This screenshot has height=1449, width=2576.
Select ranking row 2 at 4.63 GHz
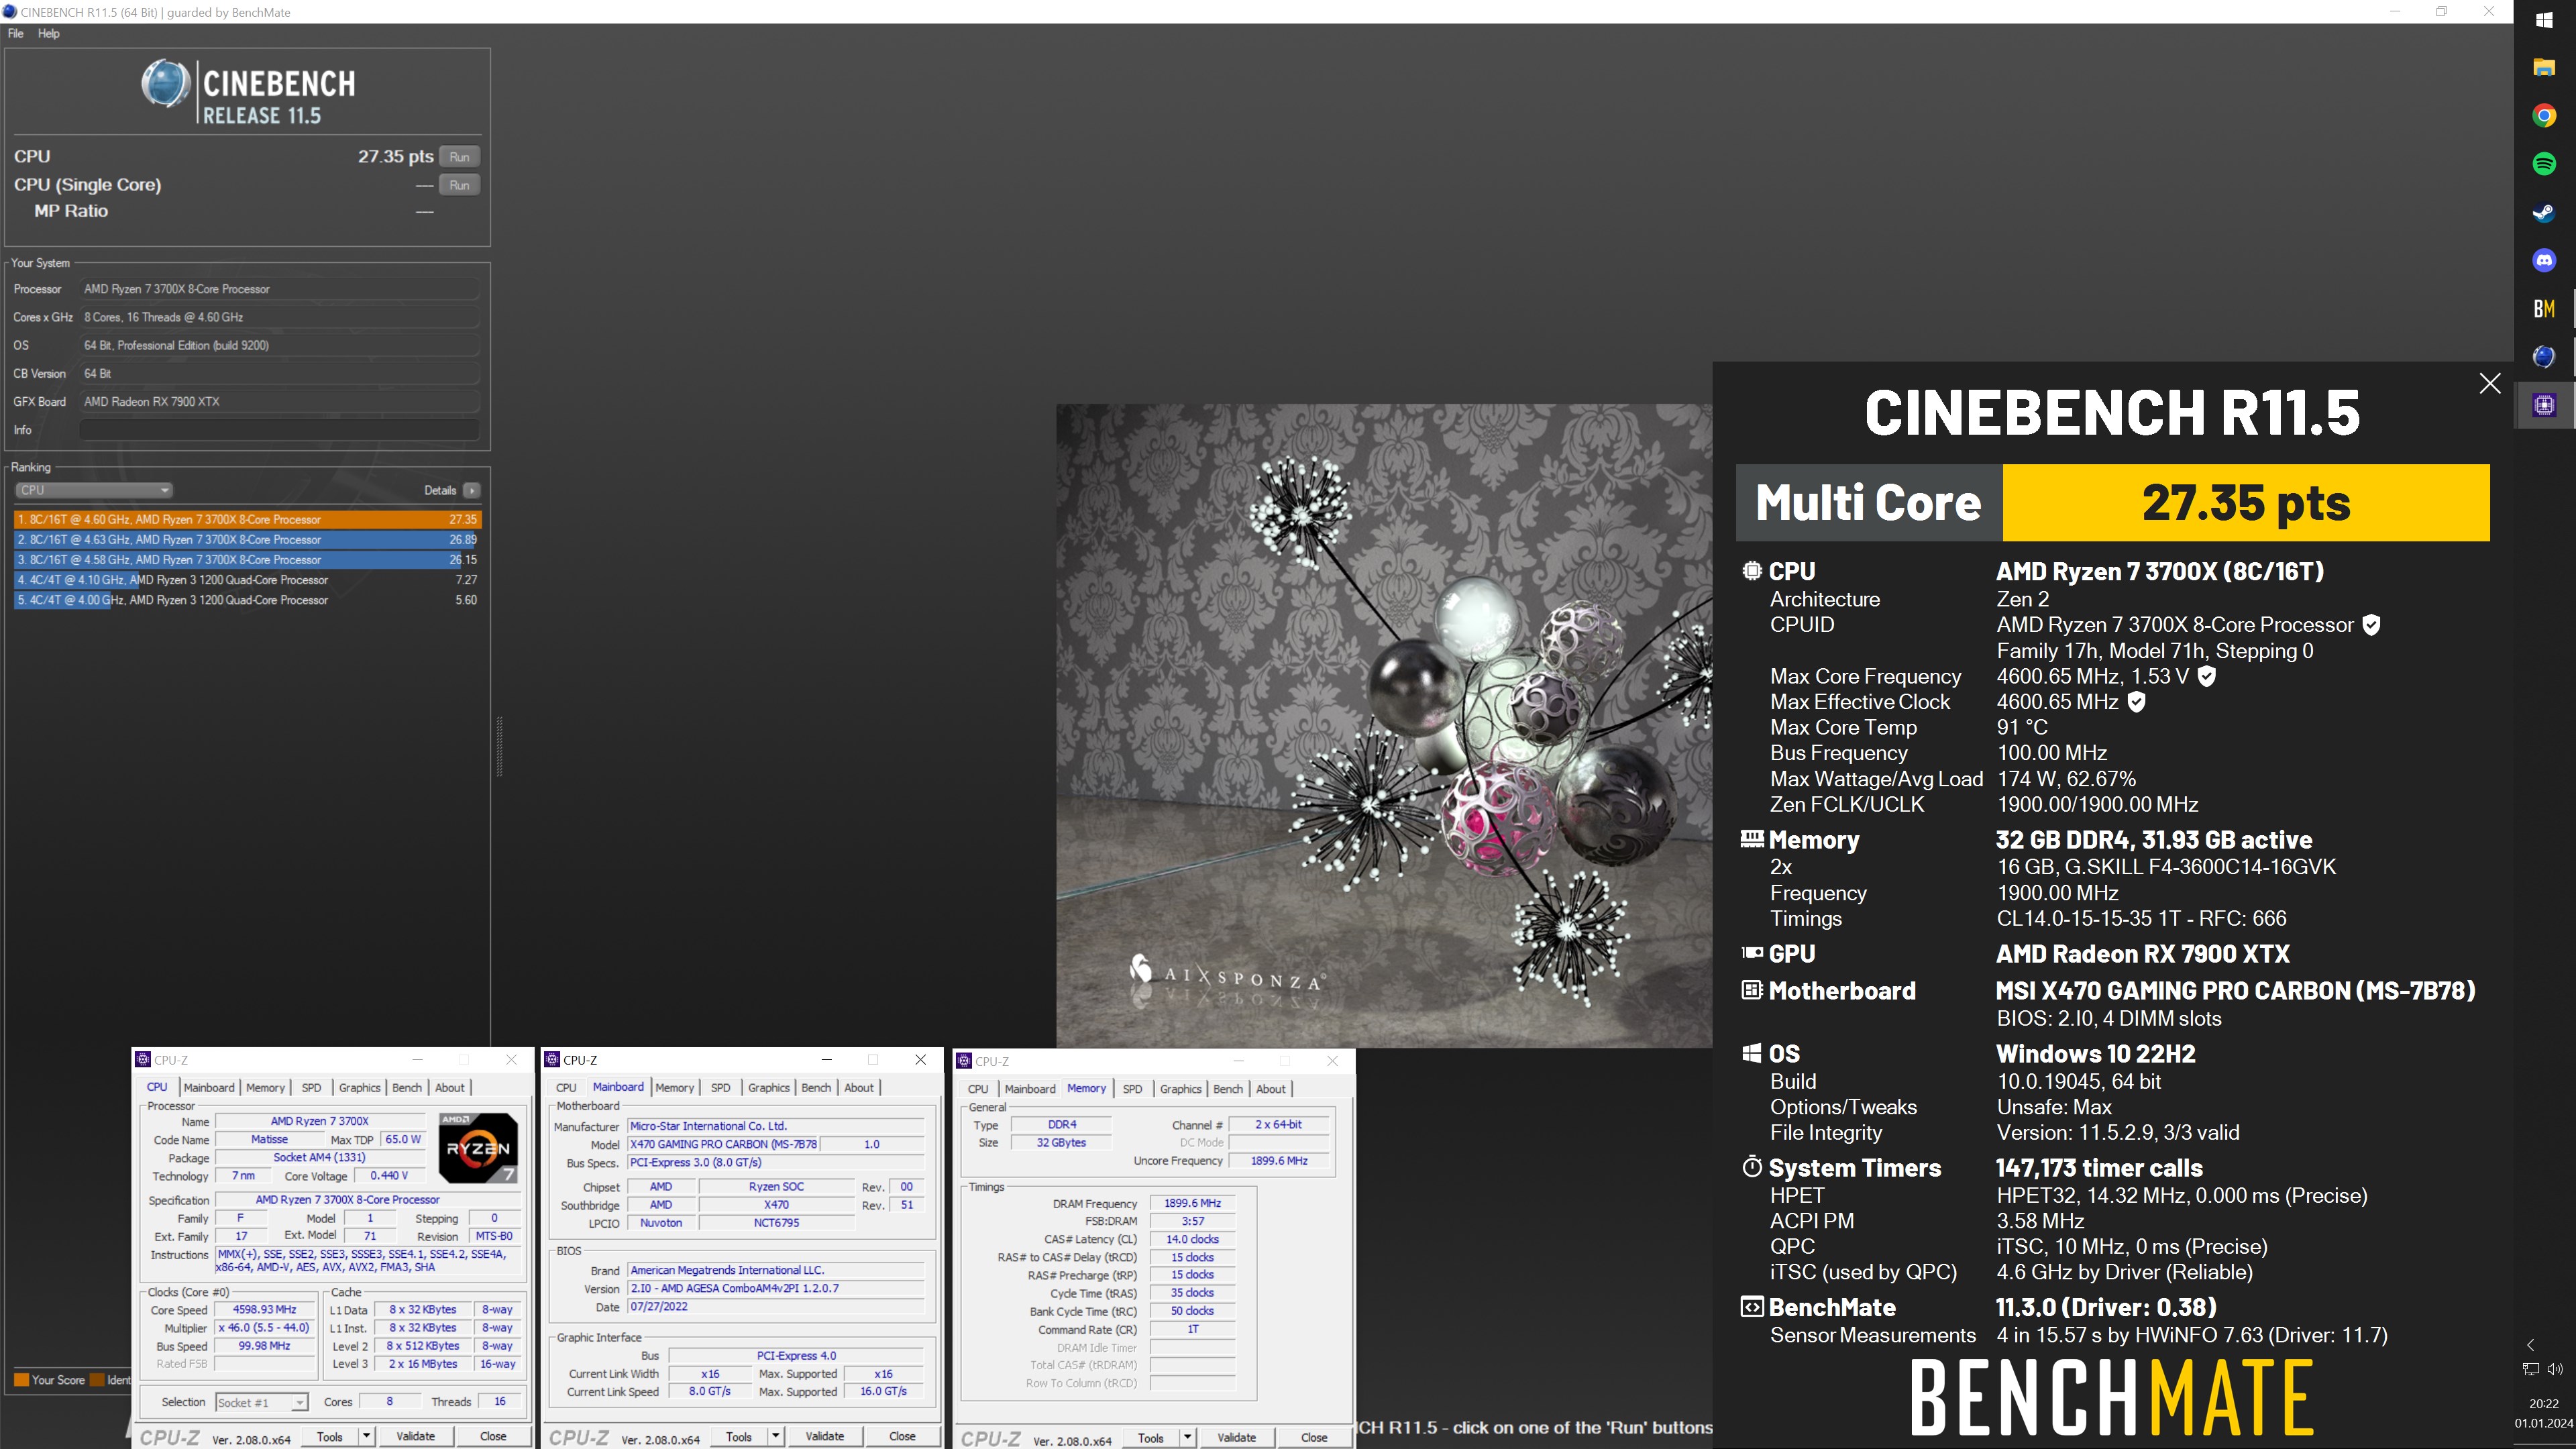(248, 539)
